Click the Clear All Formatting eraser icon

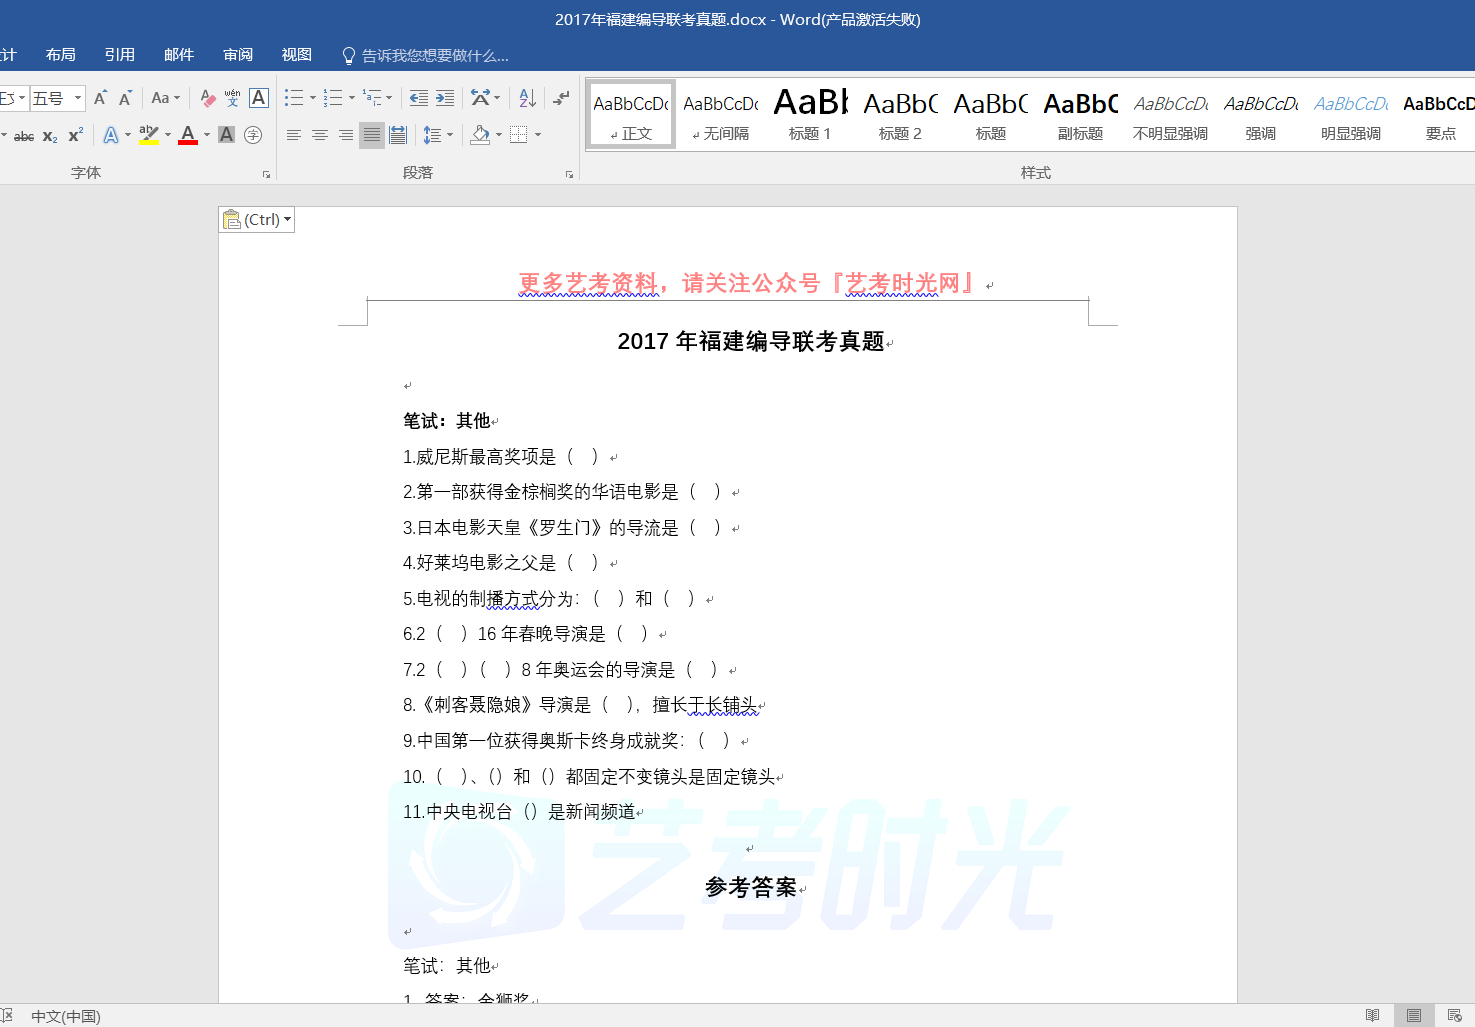coord(207,98)
